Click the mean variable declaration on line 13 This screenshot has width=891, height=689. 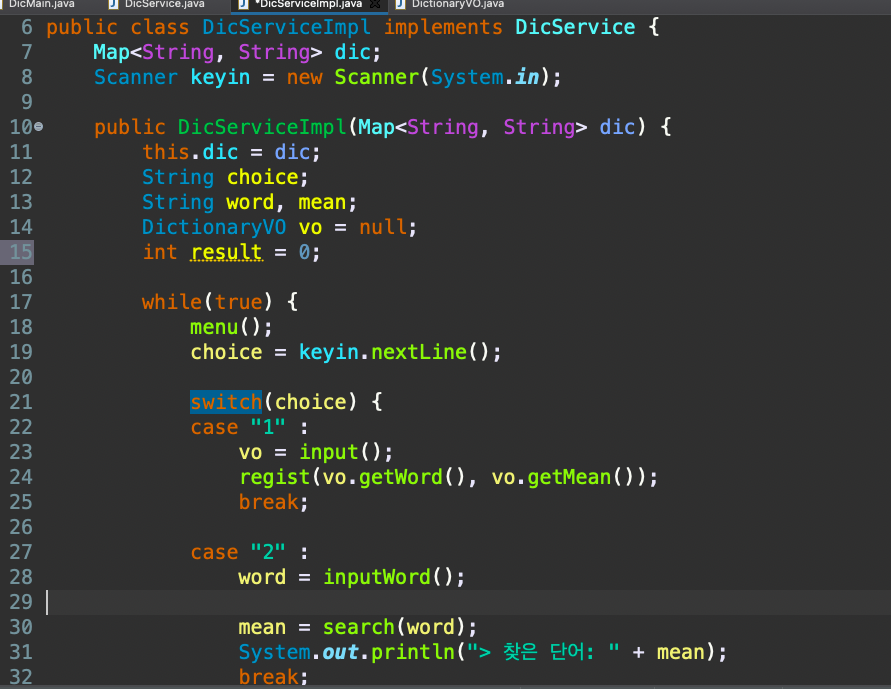(322, 202)
